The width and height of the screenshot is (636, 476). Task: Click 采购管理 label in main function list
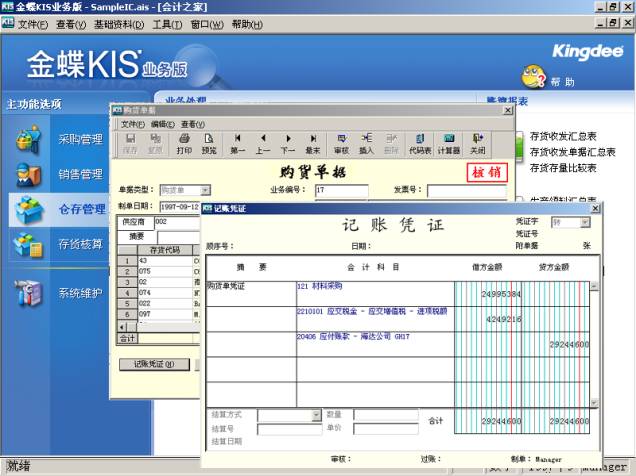[80, 139]
